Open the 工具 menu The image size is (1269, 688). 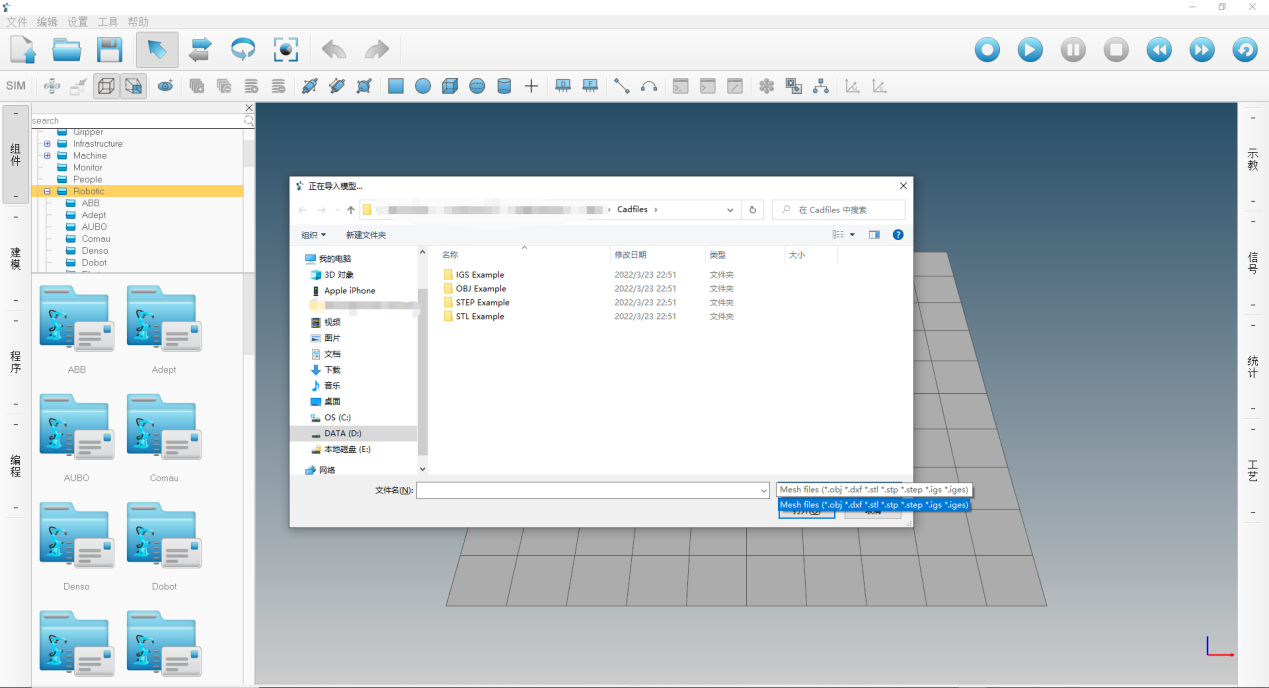107,22
